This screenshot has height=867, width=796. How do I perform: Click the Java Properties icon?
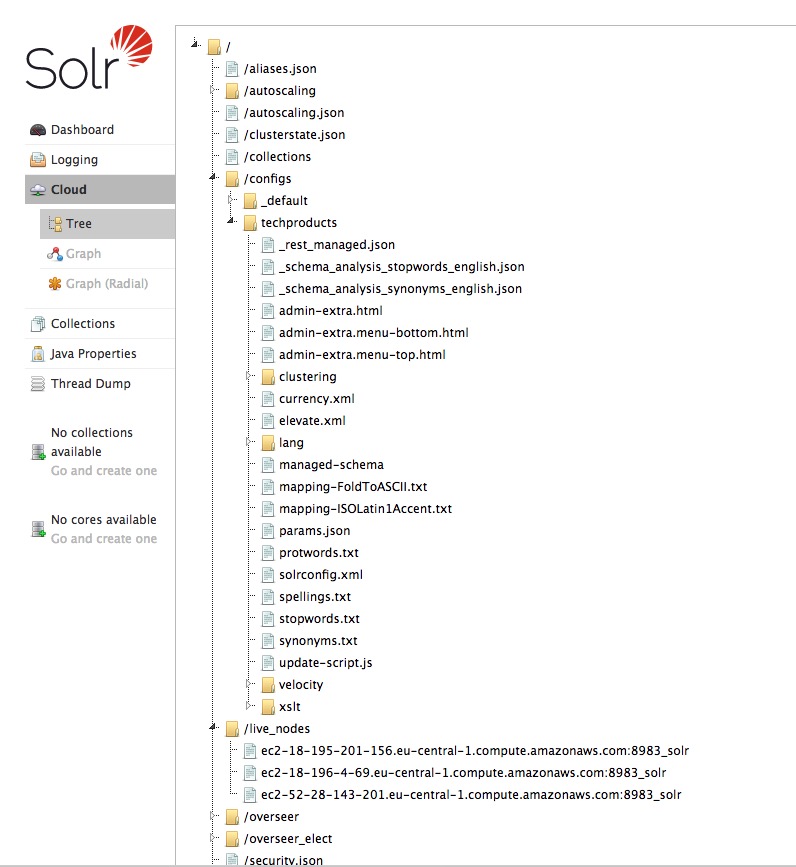pyautogui.click(x=38, y=354)
